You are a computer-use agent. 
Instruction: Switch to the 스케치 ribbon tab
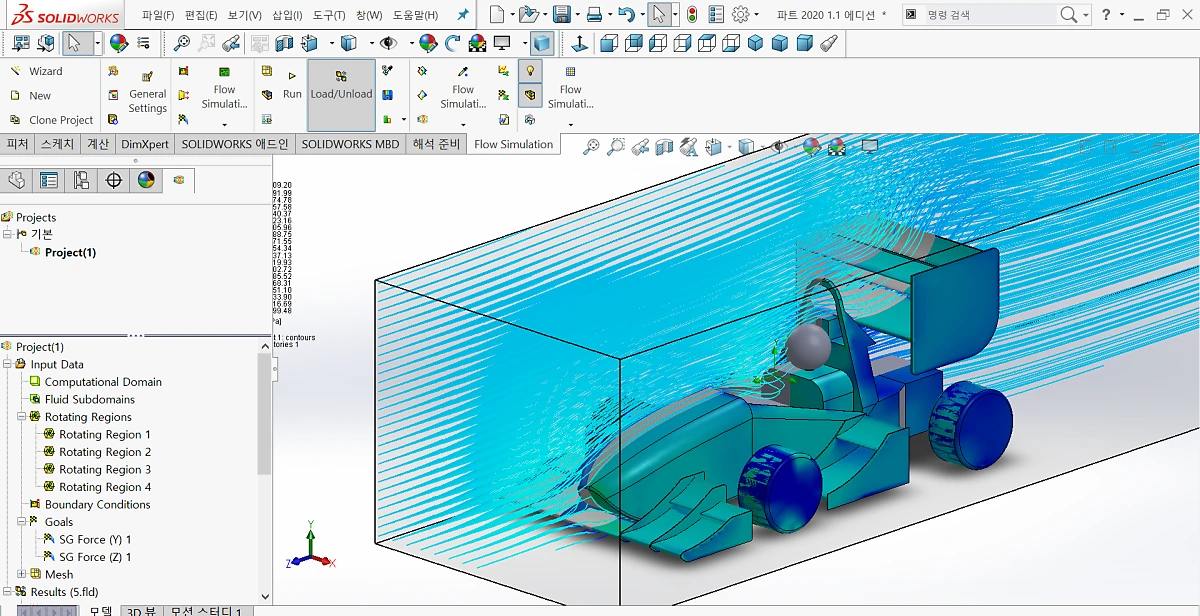(57, 144)
